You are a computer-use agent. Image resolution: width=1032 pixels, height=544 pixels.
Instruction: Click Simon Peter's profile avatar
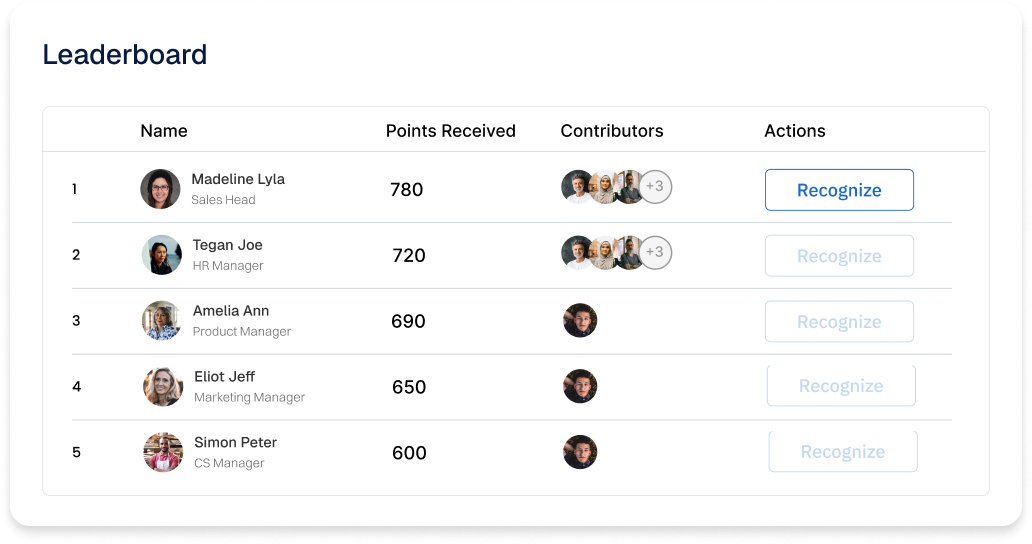tap(163, 452)
